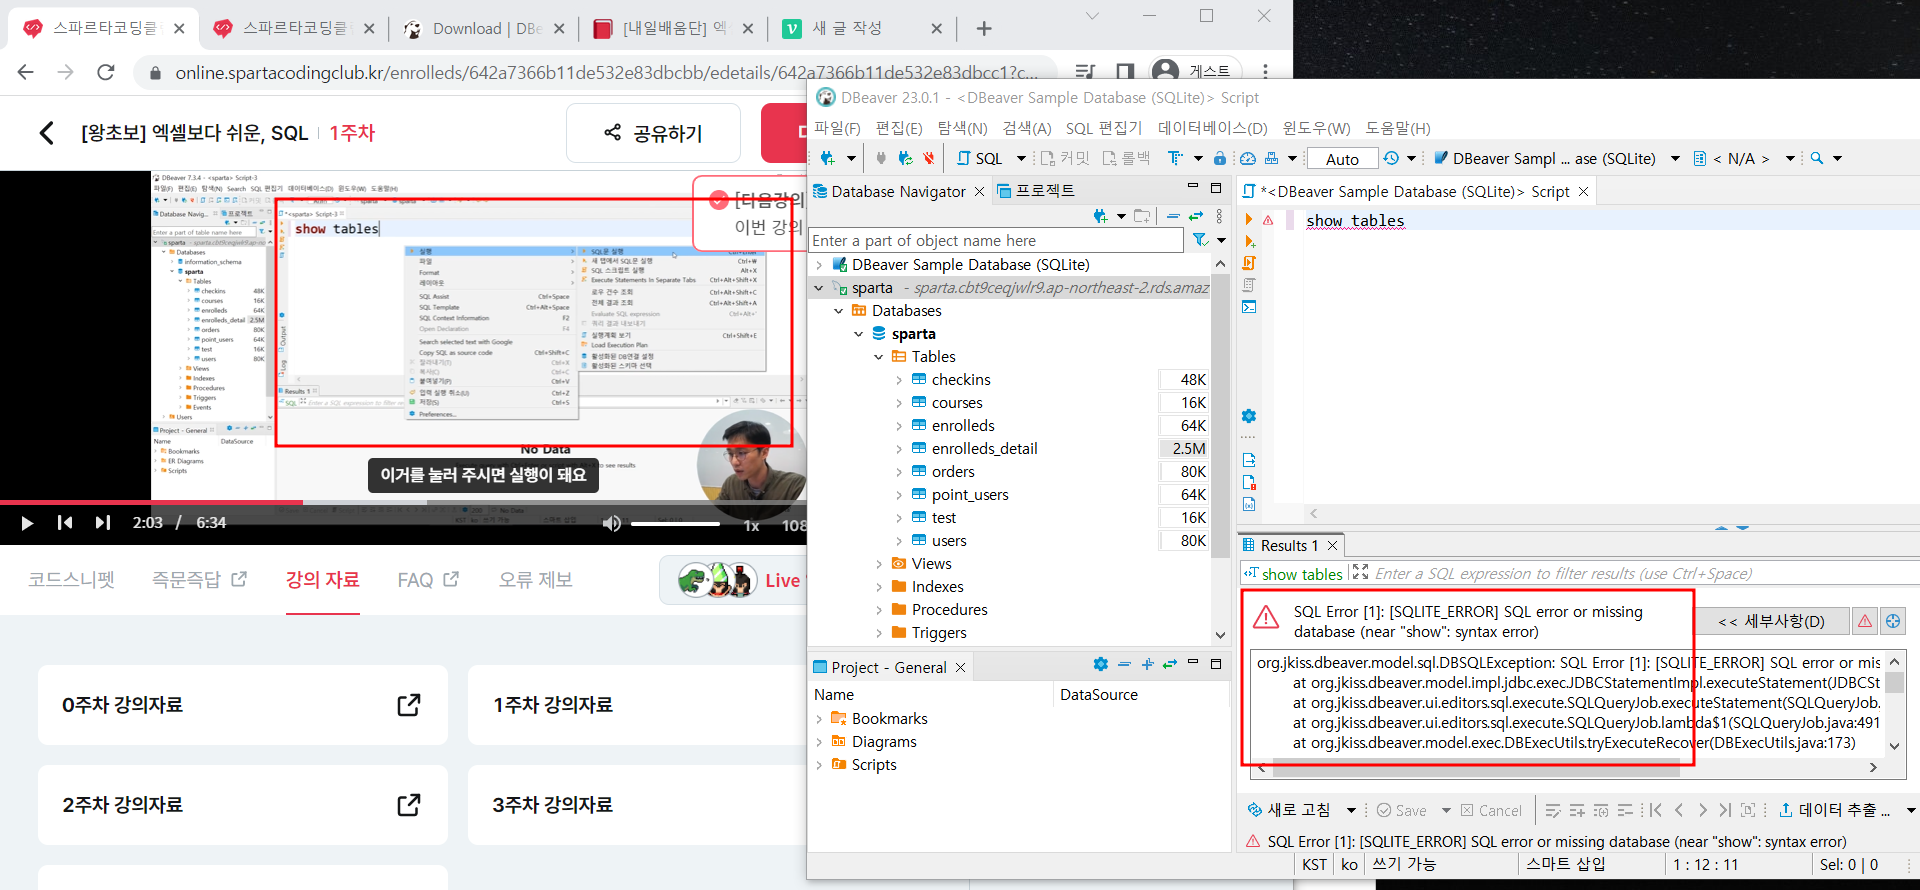Collapse the sparta connection node
The image size is (1920, 890).
(819, 288)
